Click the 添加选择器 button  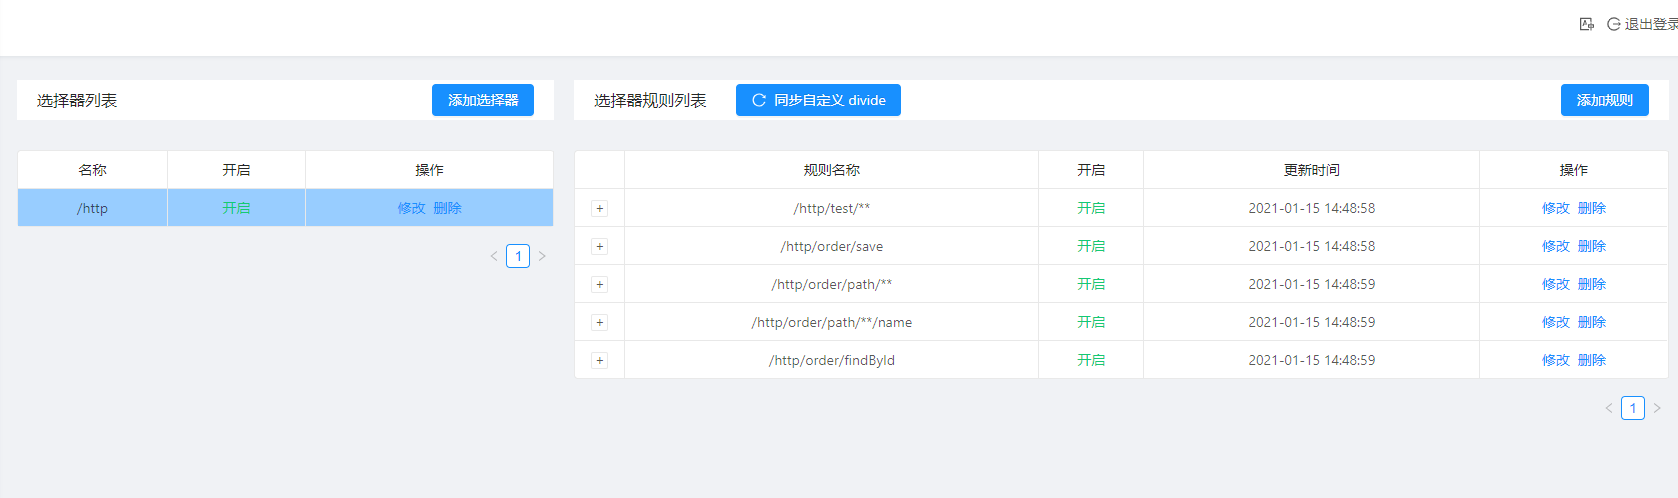click(483, 100)
